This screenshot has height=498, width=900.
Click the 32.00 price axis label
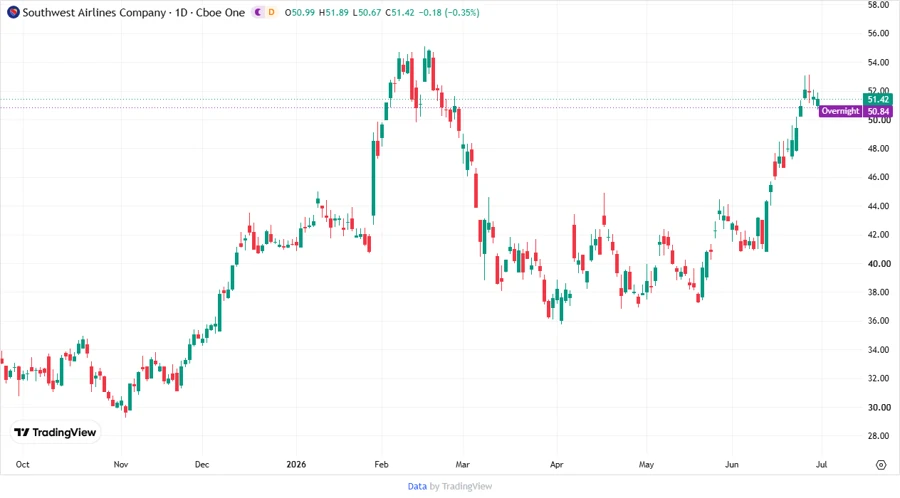[878, 378]
